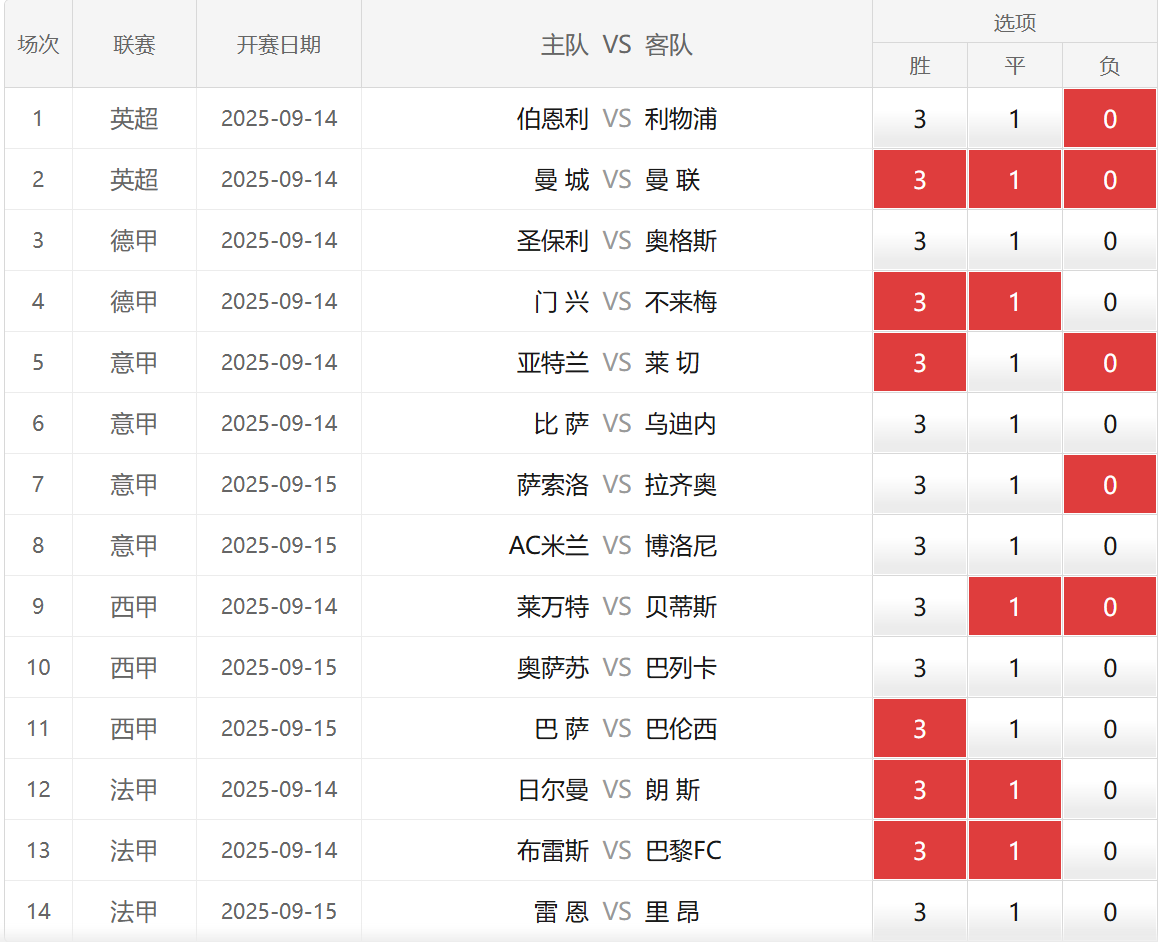Select win (3) for 雷恩 vs 里昂
The image size is (1158, 942).
[x=919, y=911]
